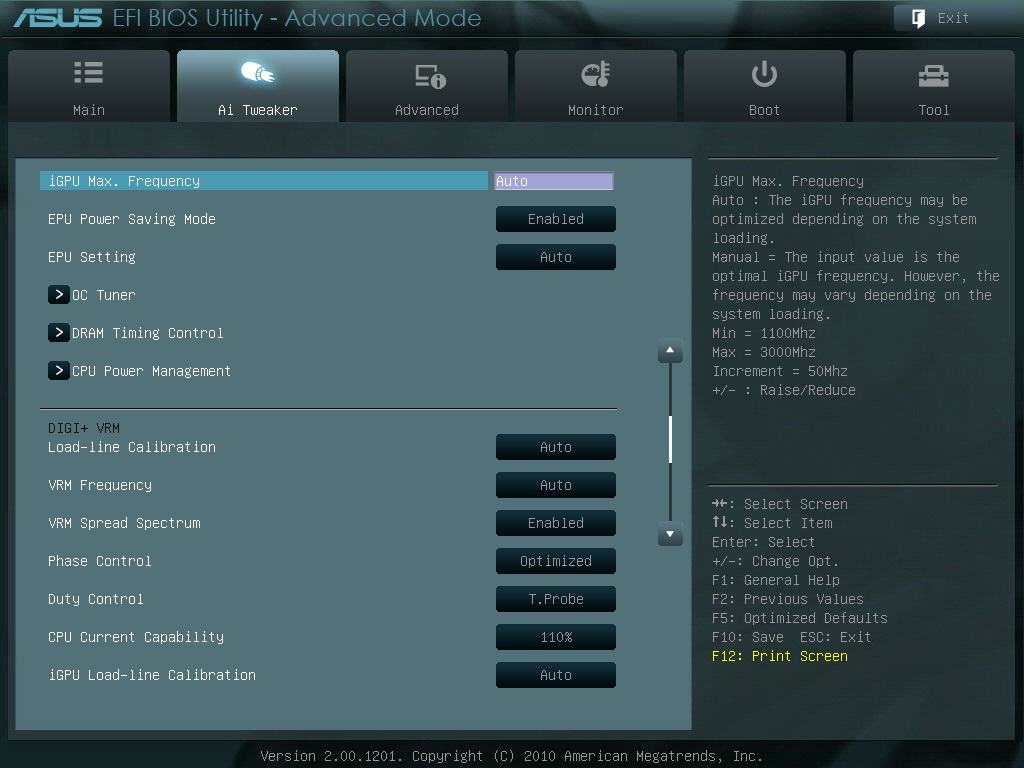Viewport: 1024px width, 768px height.
Task: Click the VRM Spread Spectrum label
Action: tap(124, 523)
